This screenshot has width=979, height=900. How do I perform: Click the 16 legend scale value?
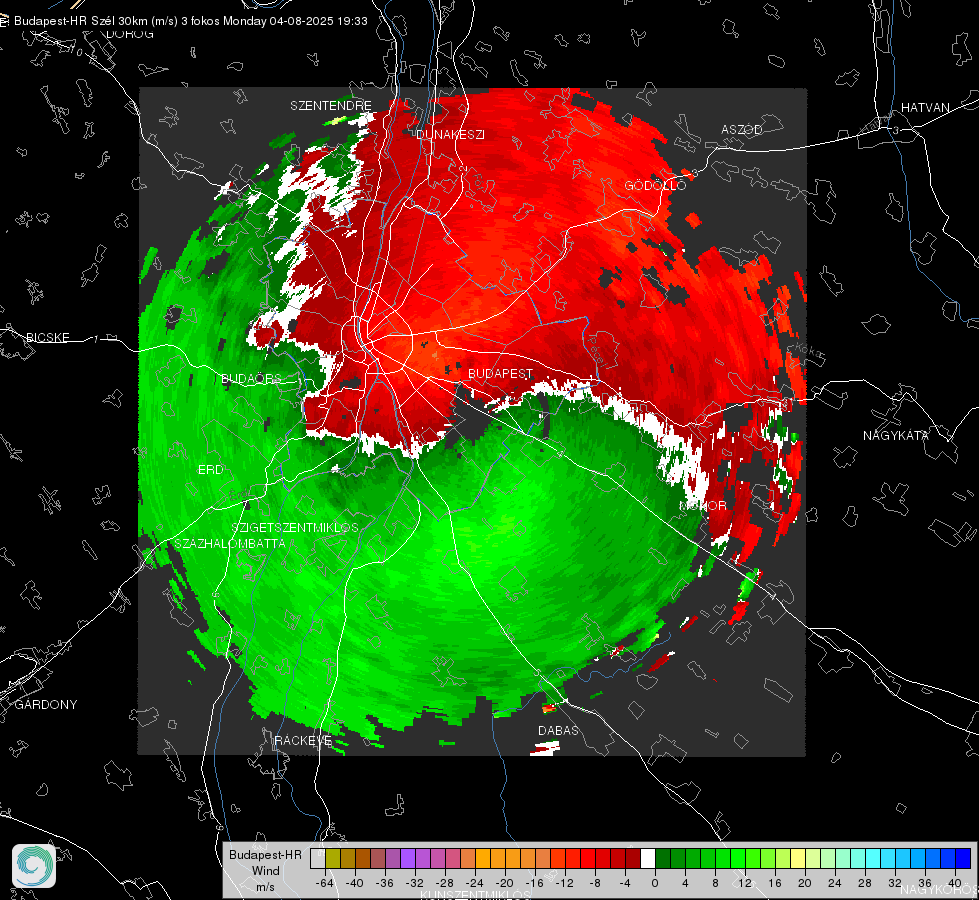pyautogui.click(x=775, y=883)
